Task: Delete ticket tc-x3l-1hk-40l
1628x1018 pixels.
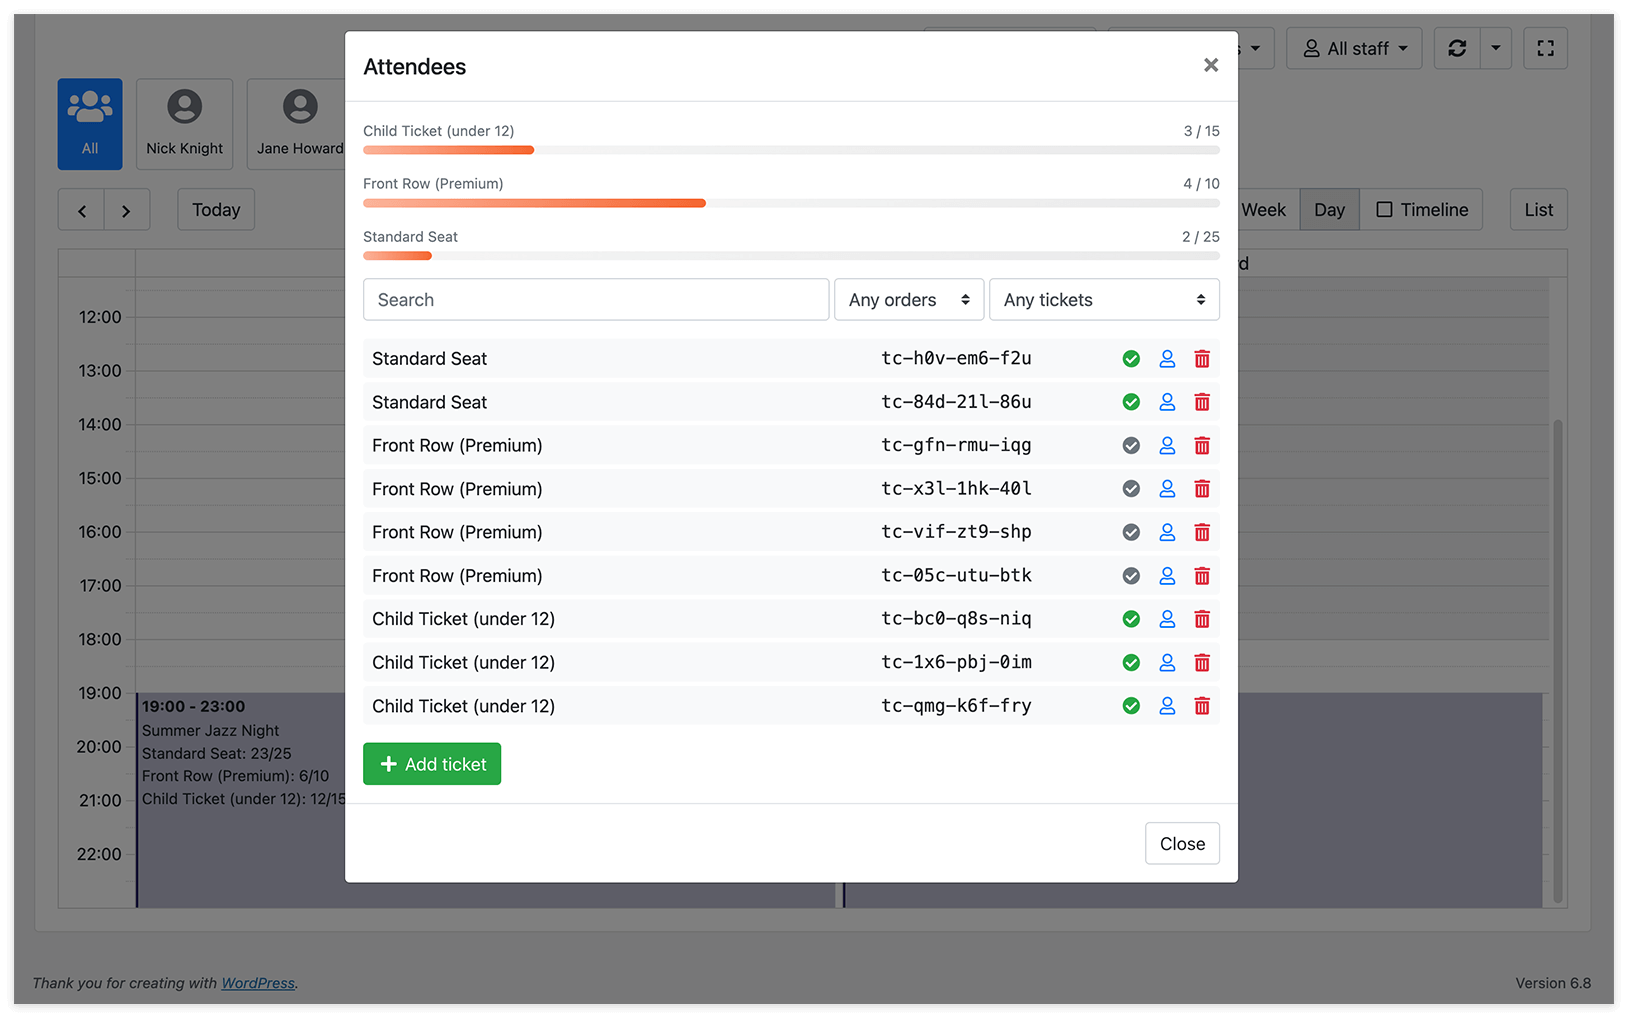Action: [x=1202, y=489]
